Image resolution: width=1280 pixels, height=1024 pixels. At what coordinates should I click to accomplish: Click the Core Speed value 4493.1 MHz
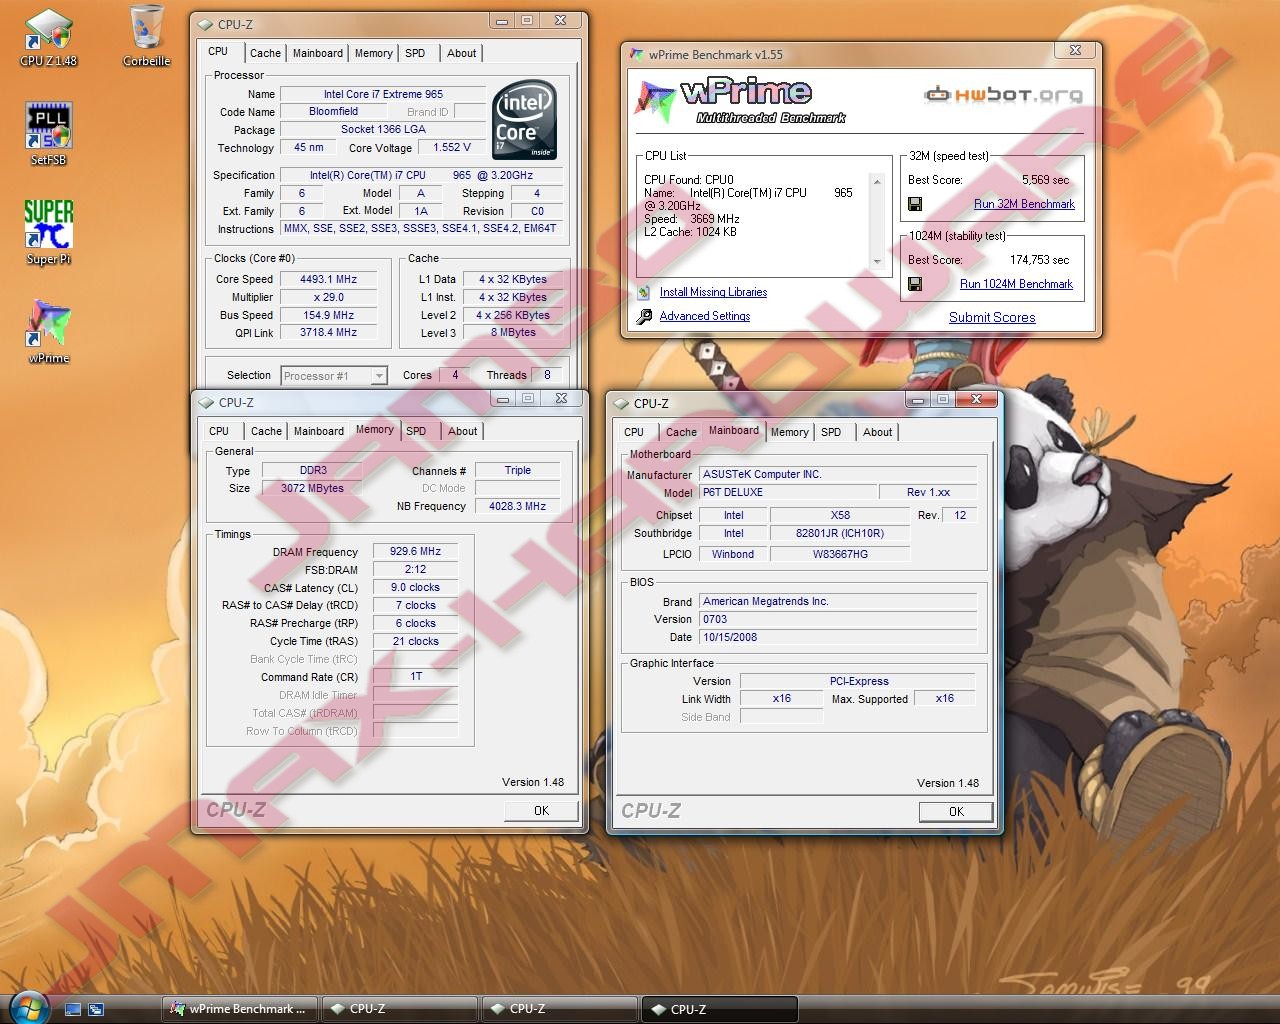point(329,279)
